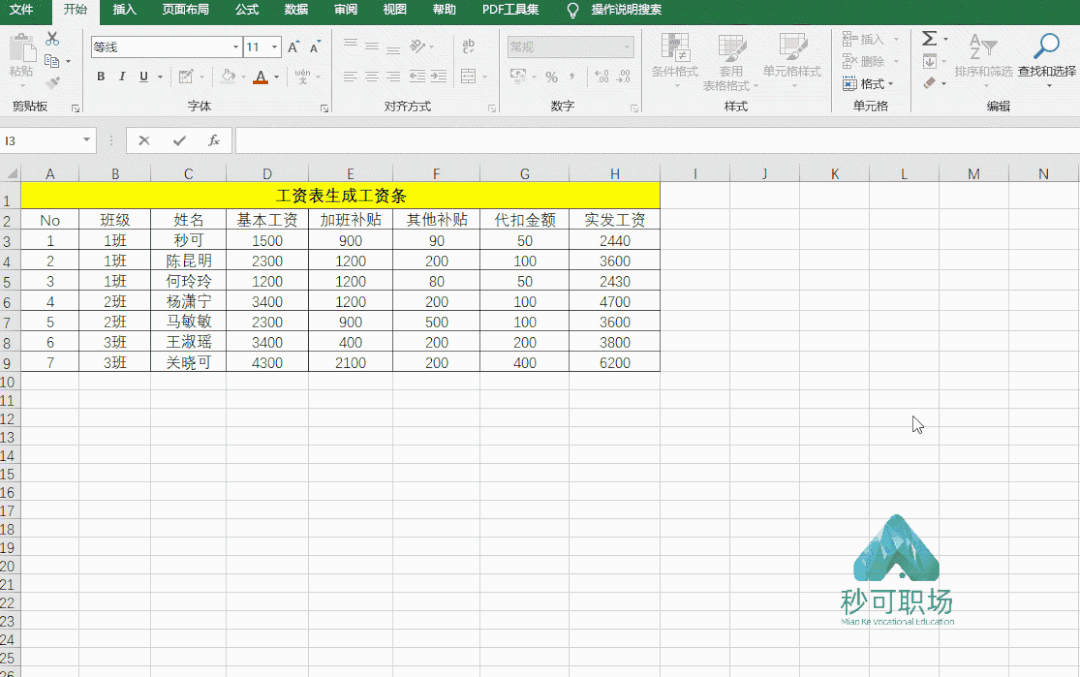Apply comma style number format
Screen dimensions: 1080x677
coord(572,76)
